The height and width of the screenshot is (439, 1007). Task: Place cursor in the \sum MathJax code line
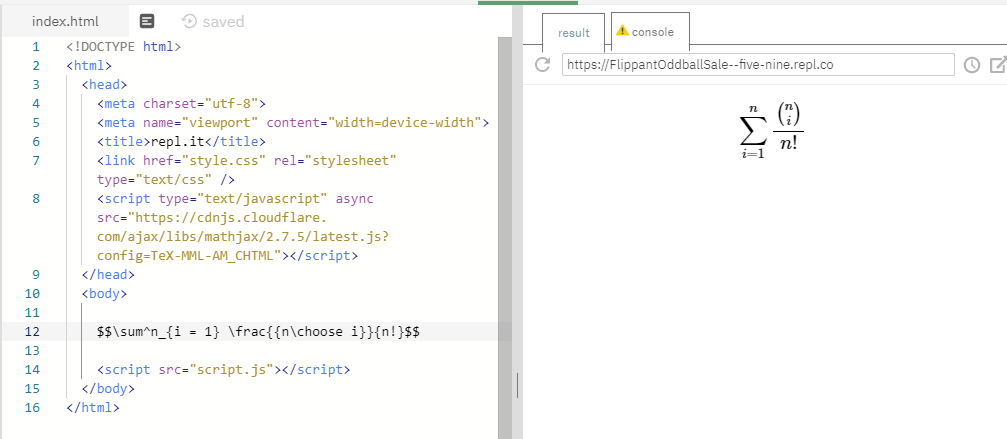tap(260, 332)
